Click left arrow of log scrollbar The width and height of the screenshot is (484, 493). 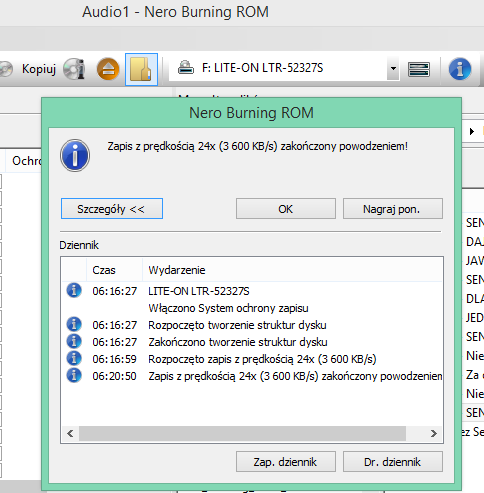tap(70, 433)
